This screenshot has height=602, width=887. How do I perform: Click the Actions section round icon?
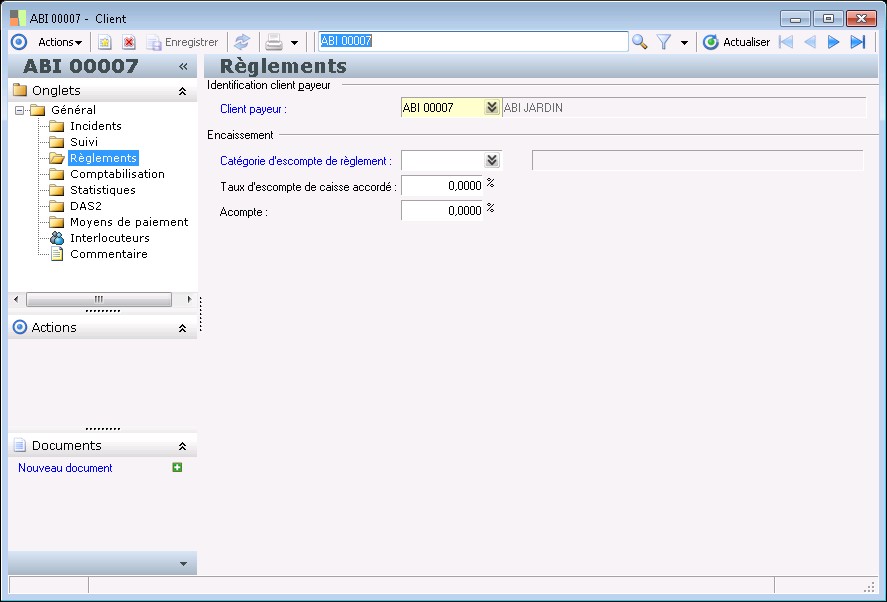[x=20, y=327]
